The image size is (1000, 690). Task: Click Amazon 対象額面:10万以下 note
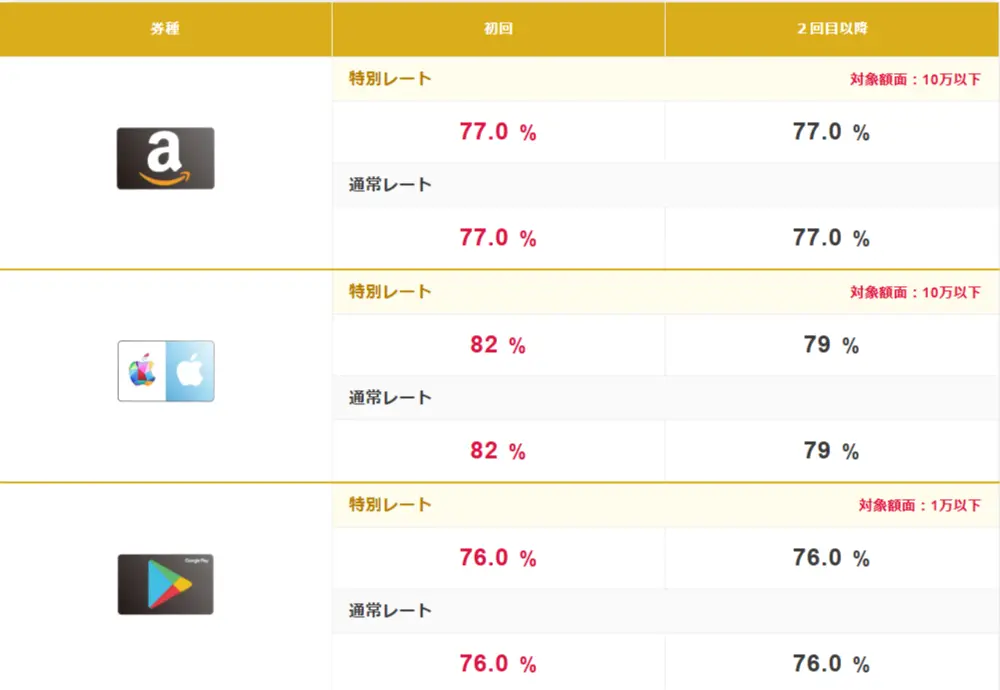click(x=915, y=79)
